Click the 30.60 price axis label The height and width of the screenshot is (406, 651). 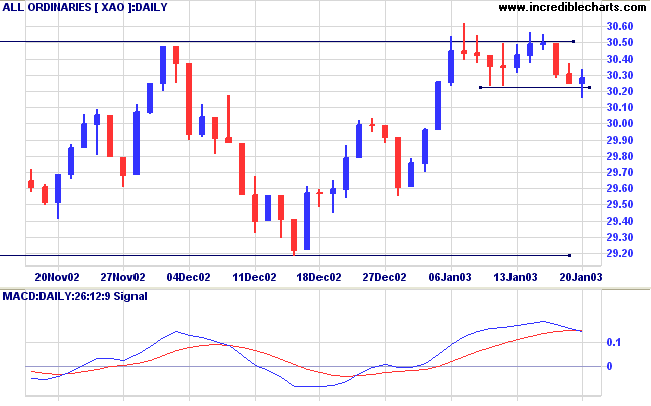pyautogui.click(x=620, y=27)
